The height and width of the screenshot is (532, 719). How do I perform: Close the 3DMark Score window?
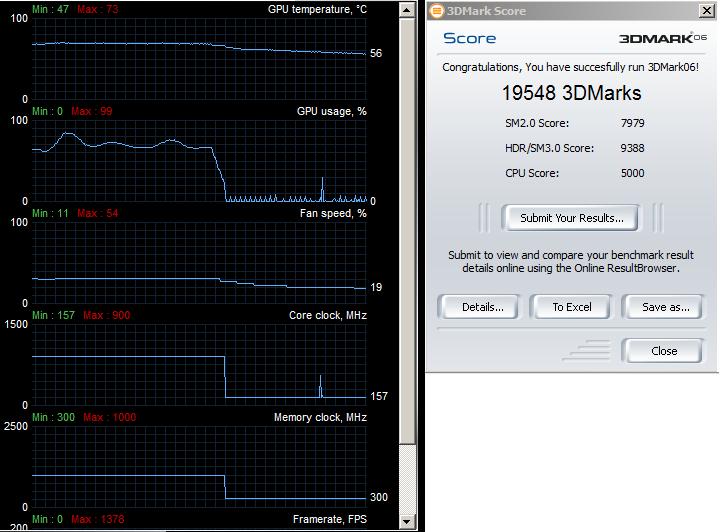(706, 11)
